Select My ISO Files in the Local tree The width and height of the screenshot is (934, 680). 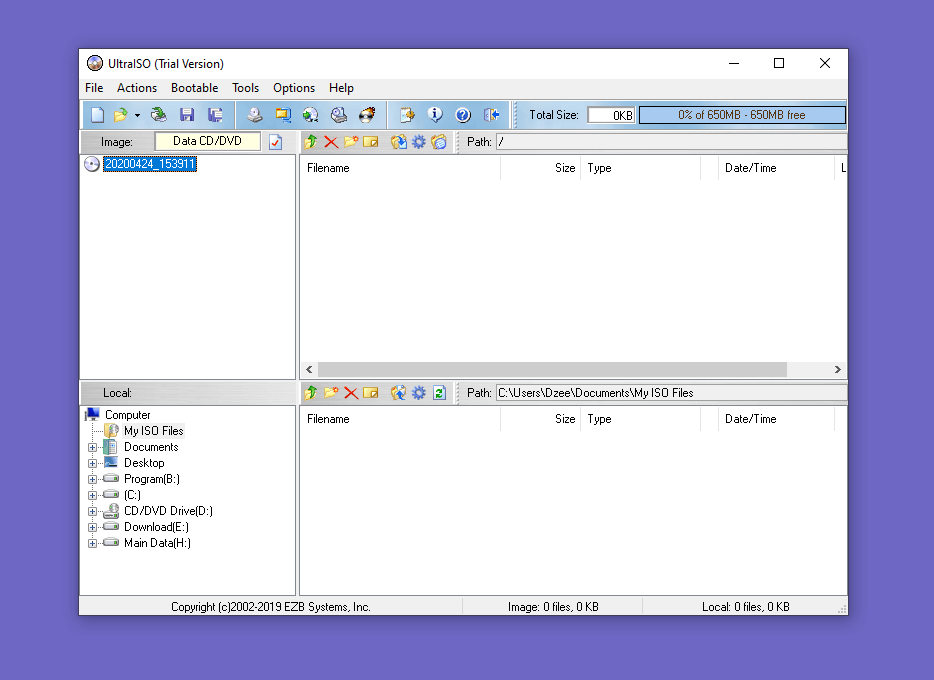click(154, 431)
